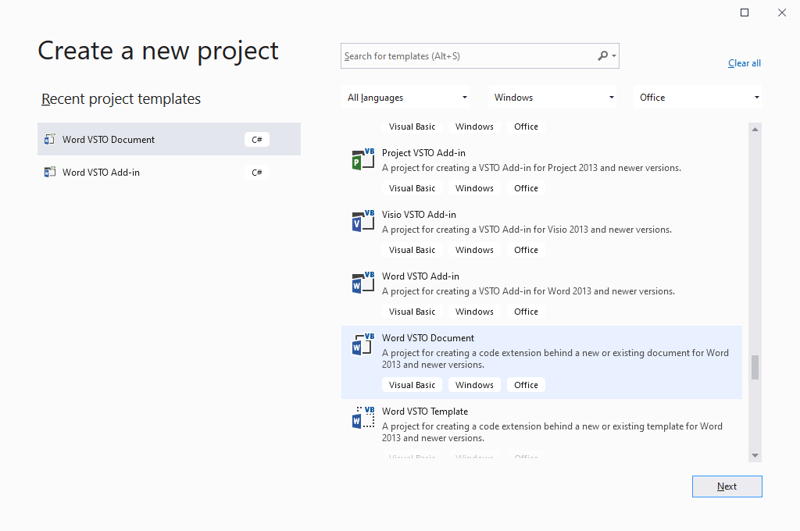Click C# badge on Word VSTO Document row
Image resolution: width=800 pixels, height=531 pixels.
pyautogui.click(x=257, y=140)
